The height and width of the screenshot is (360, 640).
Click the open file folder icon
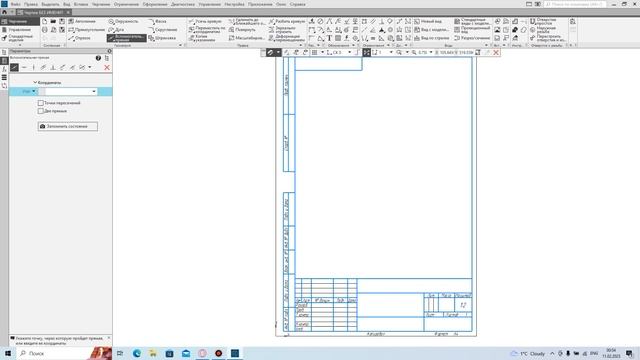point(53,21)
